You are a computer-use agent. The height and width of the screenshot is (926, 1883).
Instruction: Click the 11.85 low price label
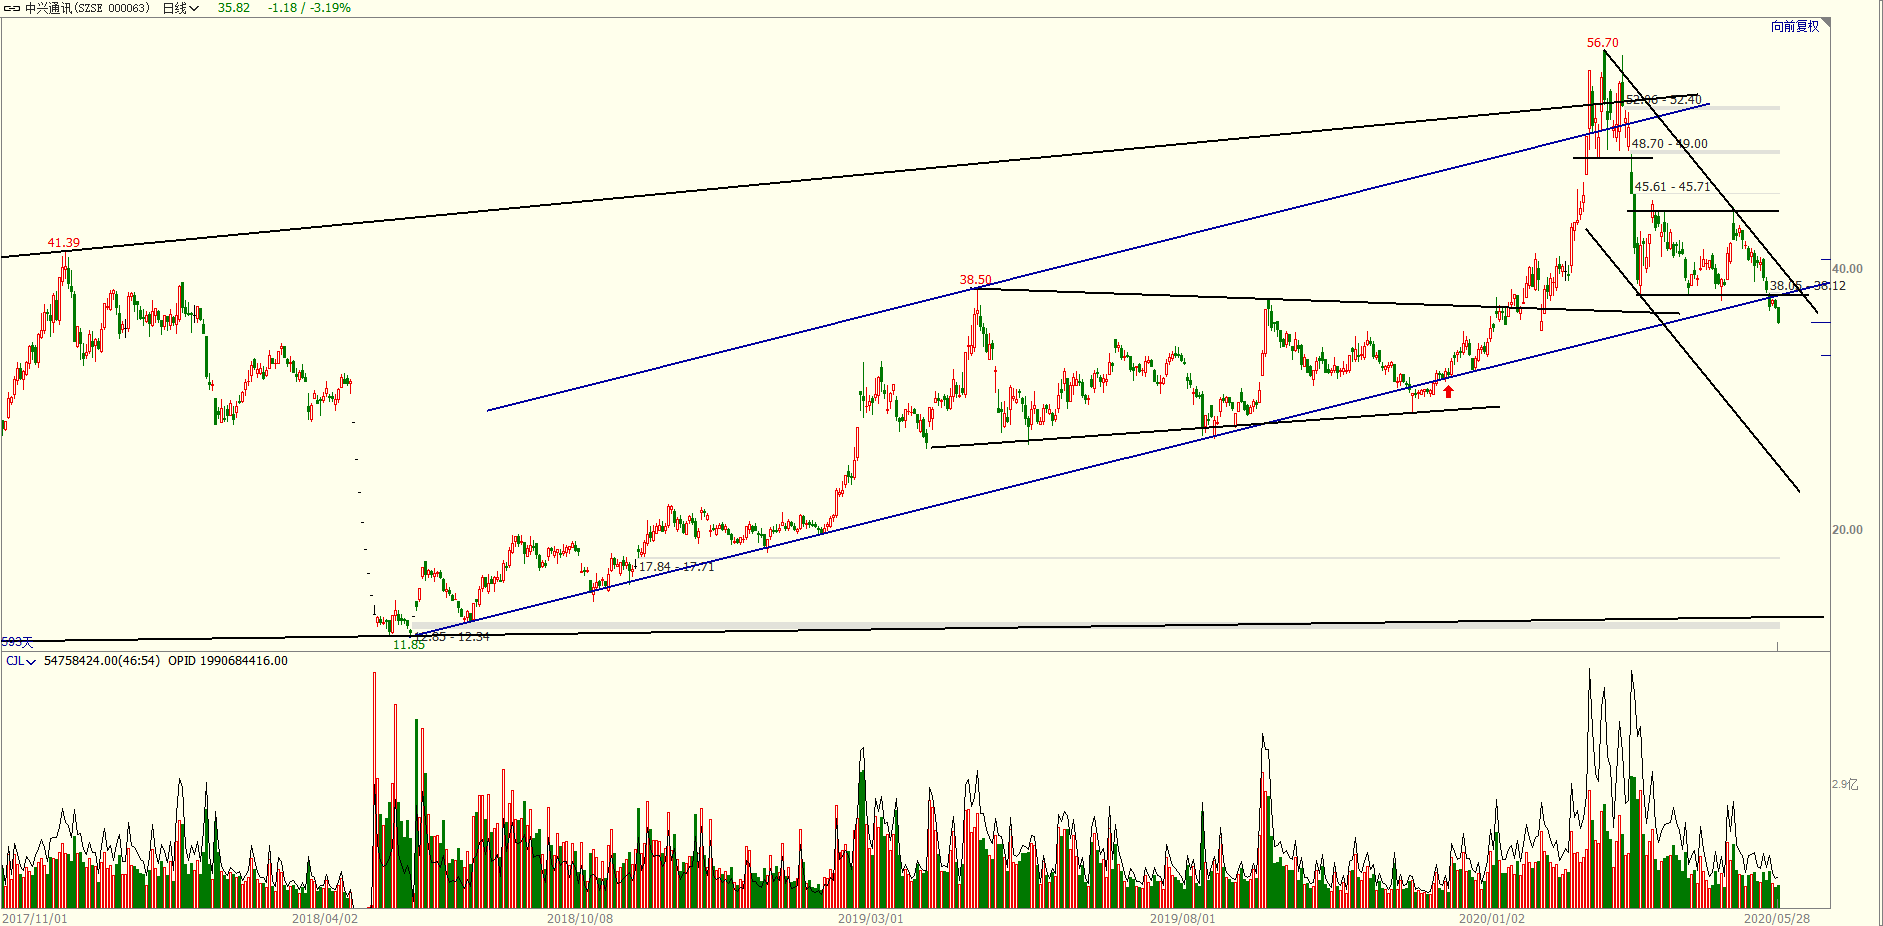coord(409,645)
